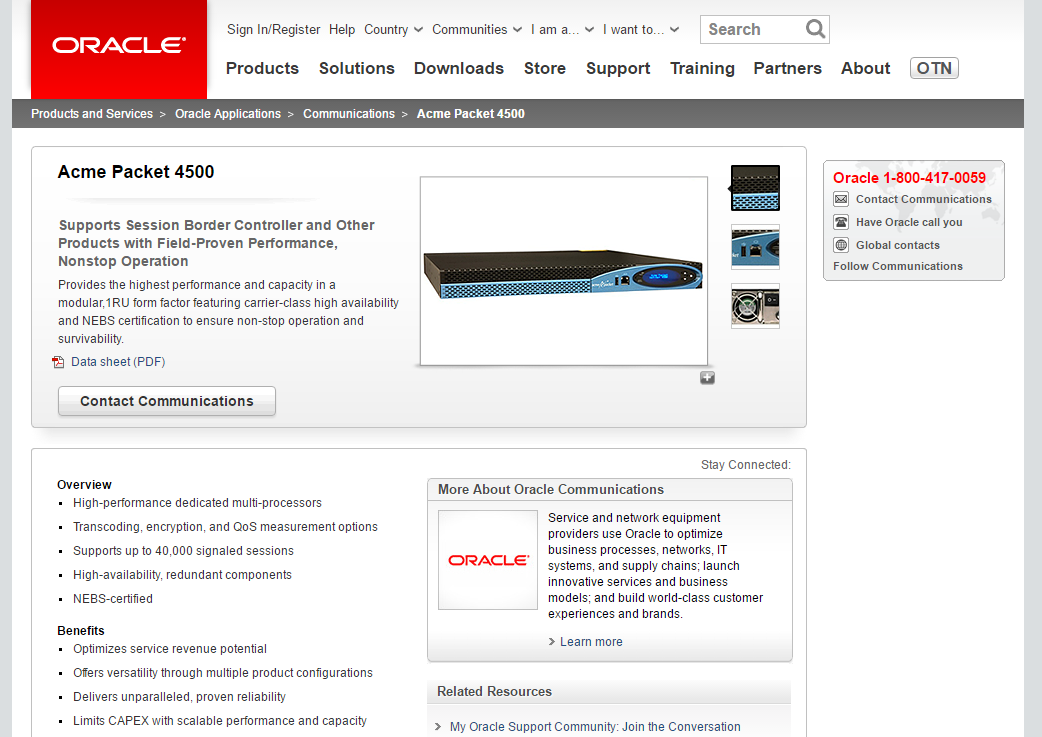Open the Solutions menu
Screen dimensions: 1042x737
tap(357, 68)
